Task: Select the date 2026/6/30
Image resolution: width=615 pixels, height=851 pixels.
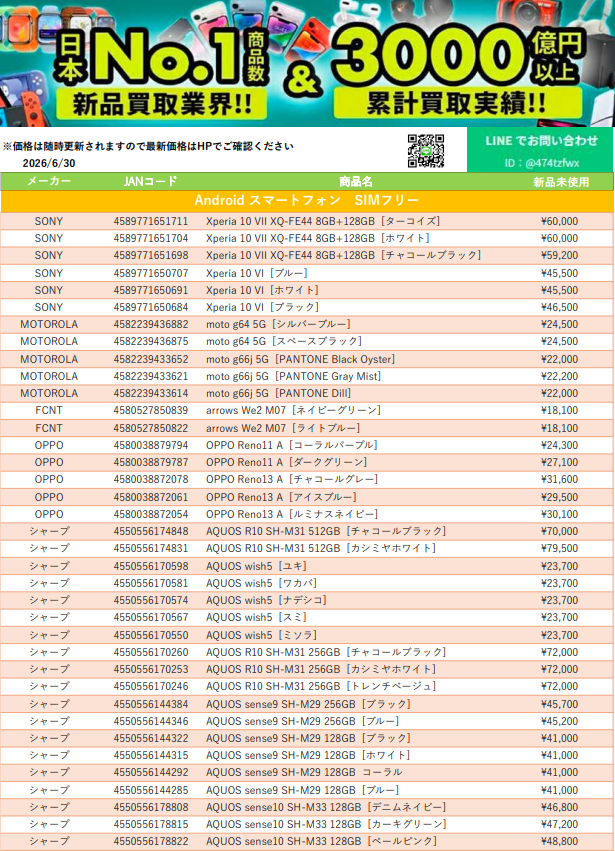Action: 49,163
